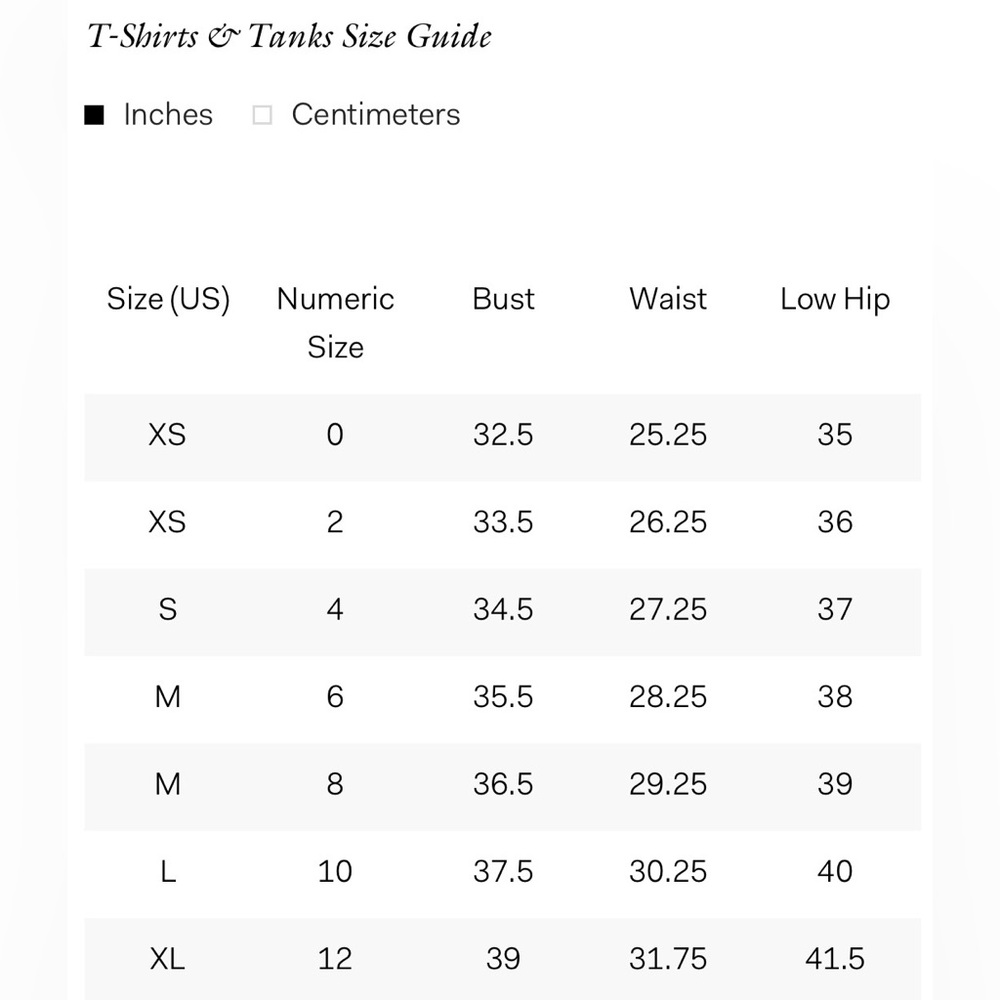1000x1000 pixels.
Task: Click the Centimeters label text
Action: [x=375, y=115]
